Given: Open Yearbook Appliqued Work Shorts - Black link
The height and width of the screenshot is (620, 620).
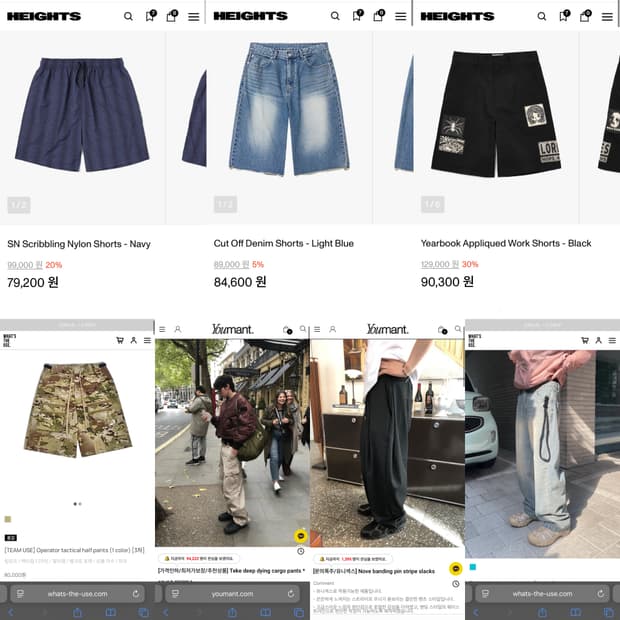Looking at the screenshot, I should pos(506,243).
